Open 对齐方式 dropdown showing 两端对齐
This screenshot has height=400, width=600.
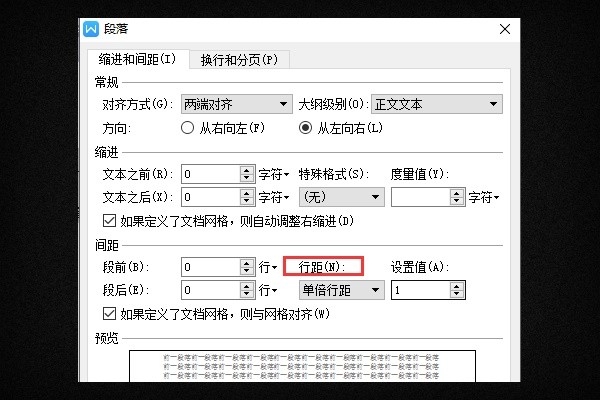click(x=236, y=104)
